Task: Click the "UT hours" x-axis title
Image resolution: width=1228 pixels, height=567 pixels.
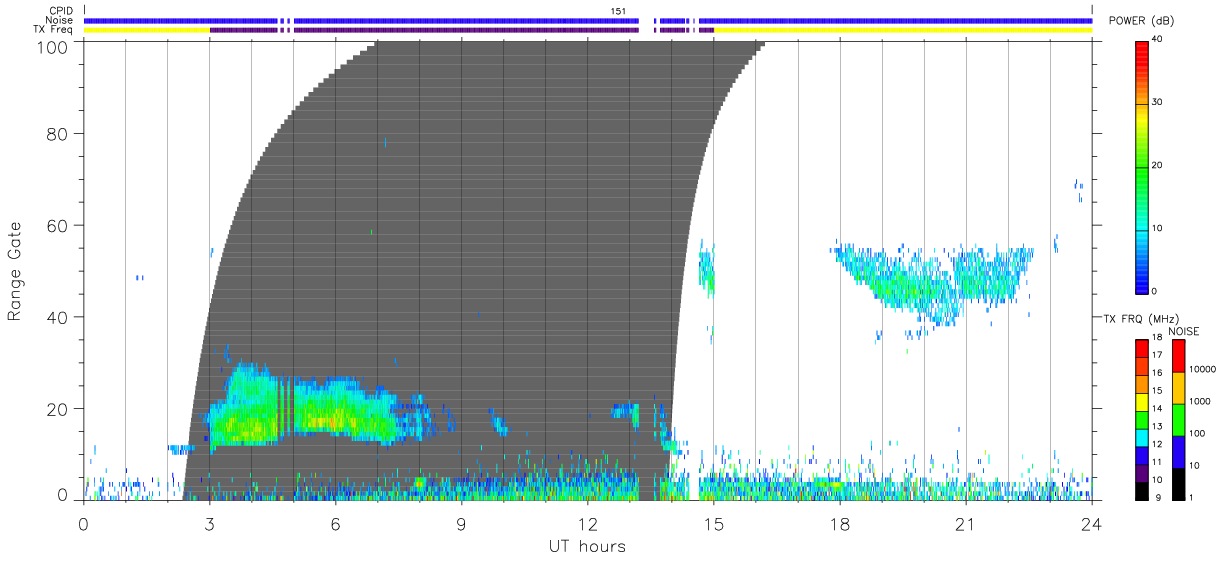Action: pos(587,547)
